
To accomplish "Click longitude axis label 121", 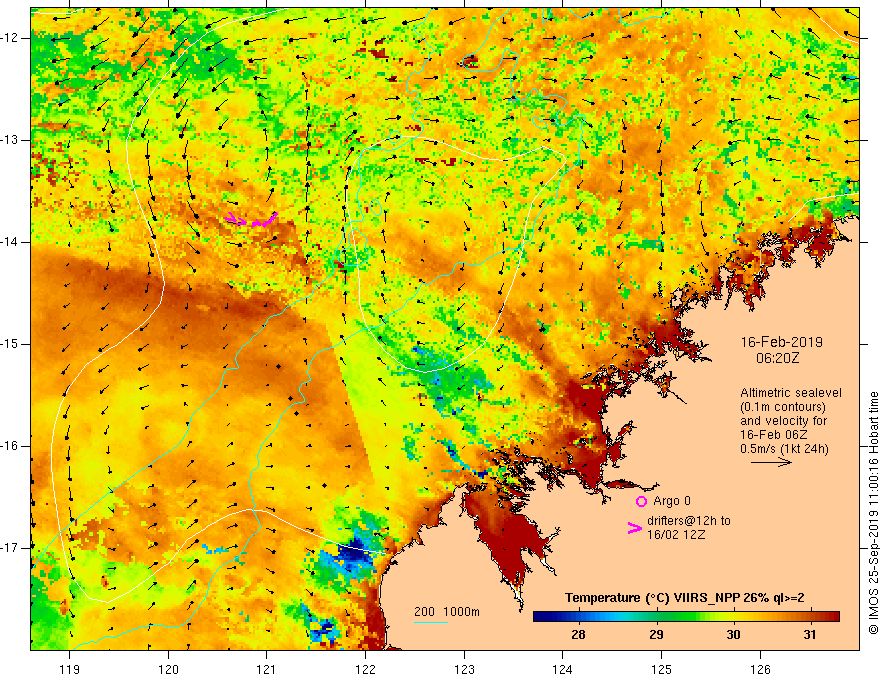I will point(267,669).
